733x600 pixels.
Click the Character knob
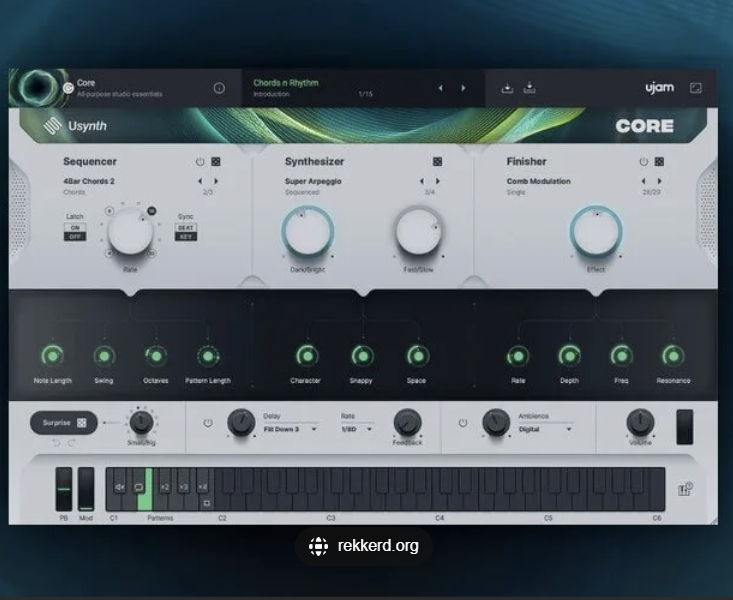(x=307, y=356)
